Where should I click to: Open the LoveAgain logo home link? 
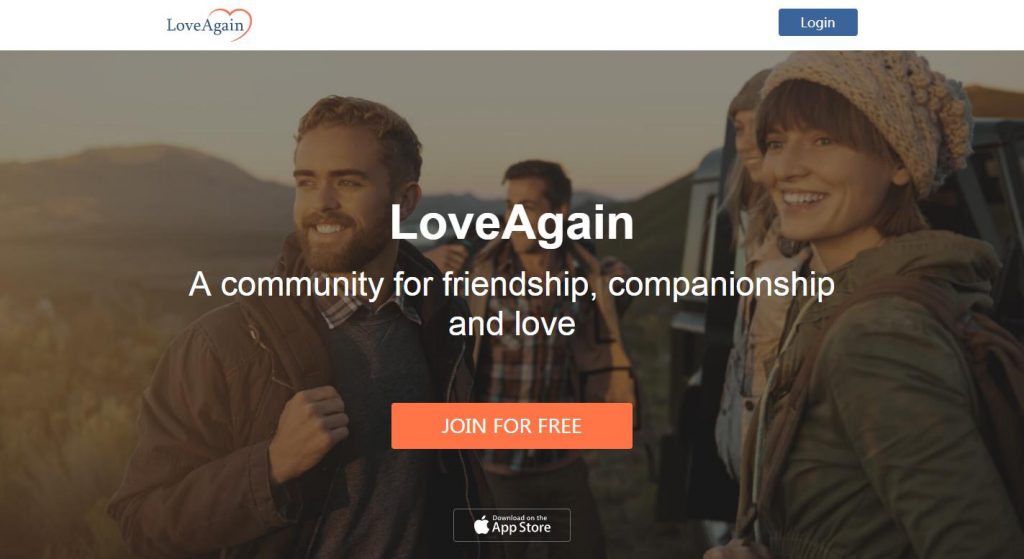click(209, 25)
